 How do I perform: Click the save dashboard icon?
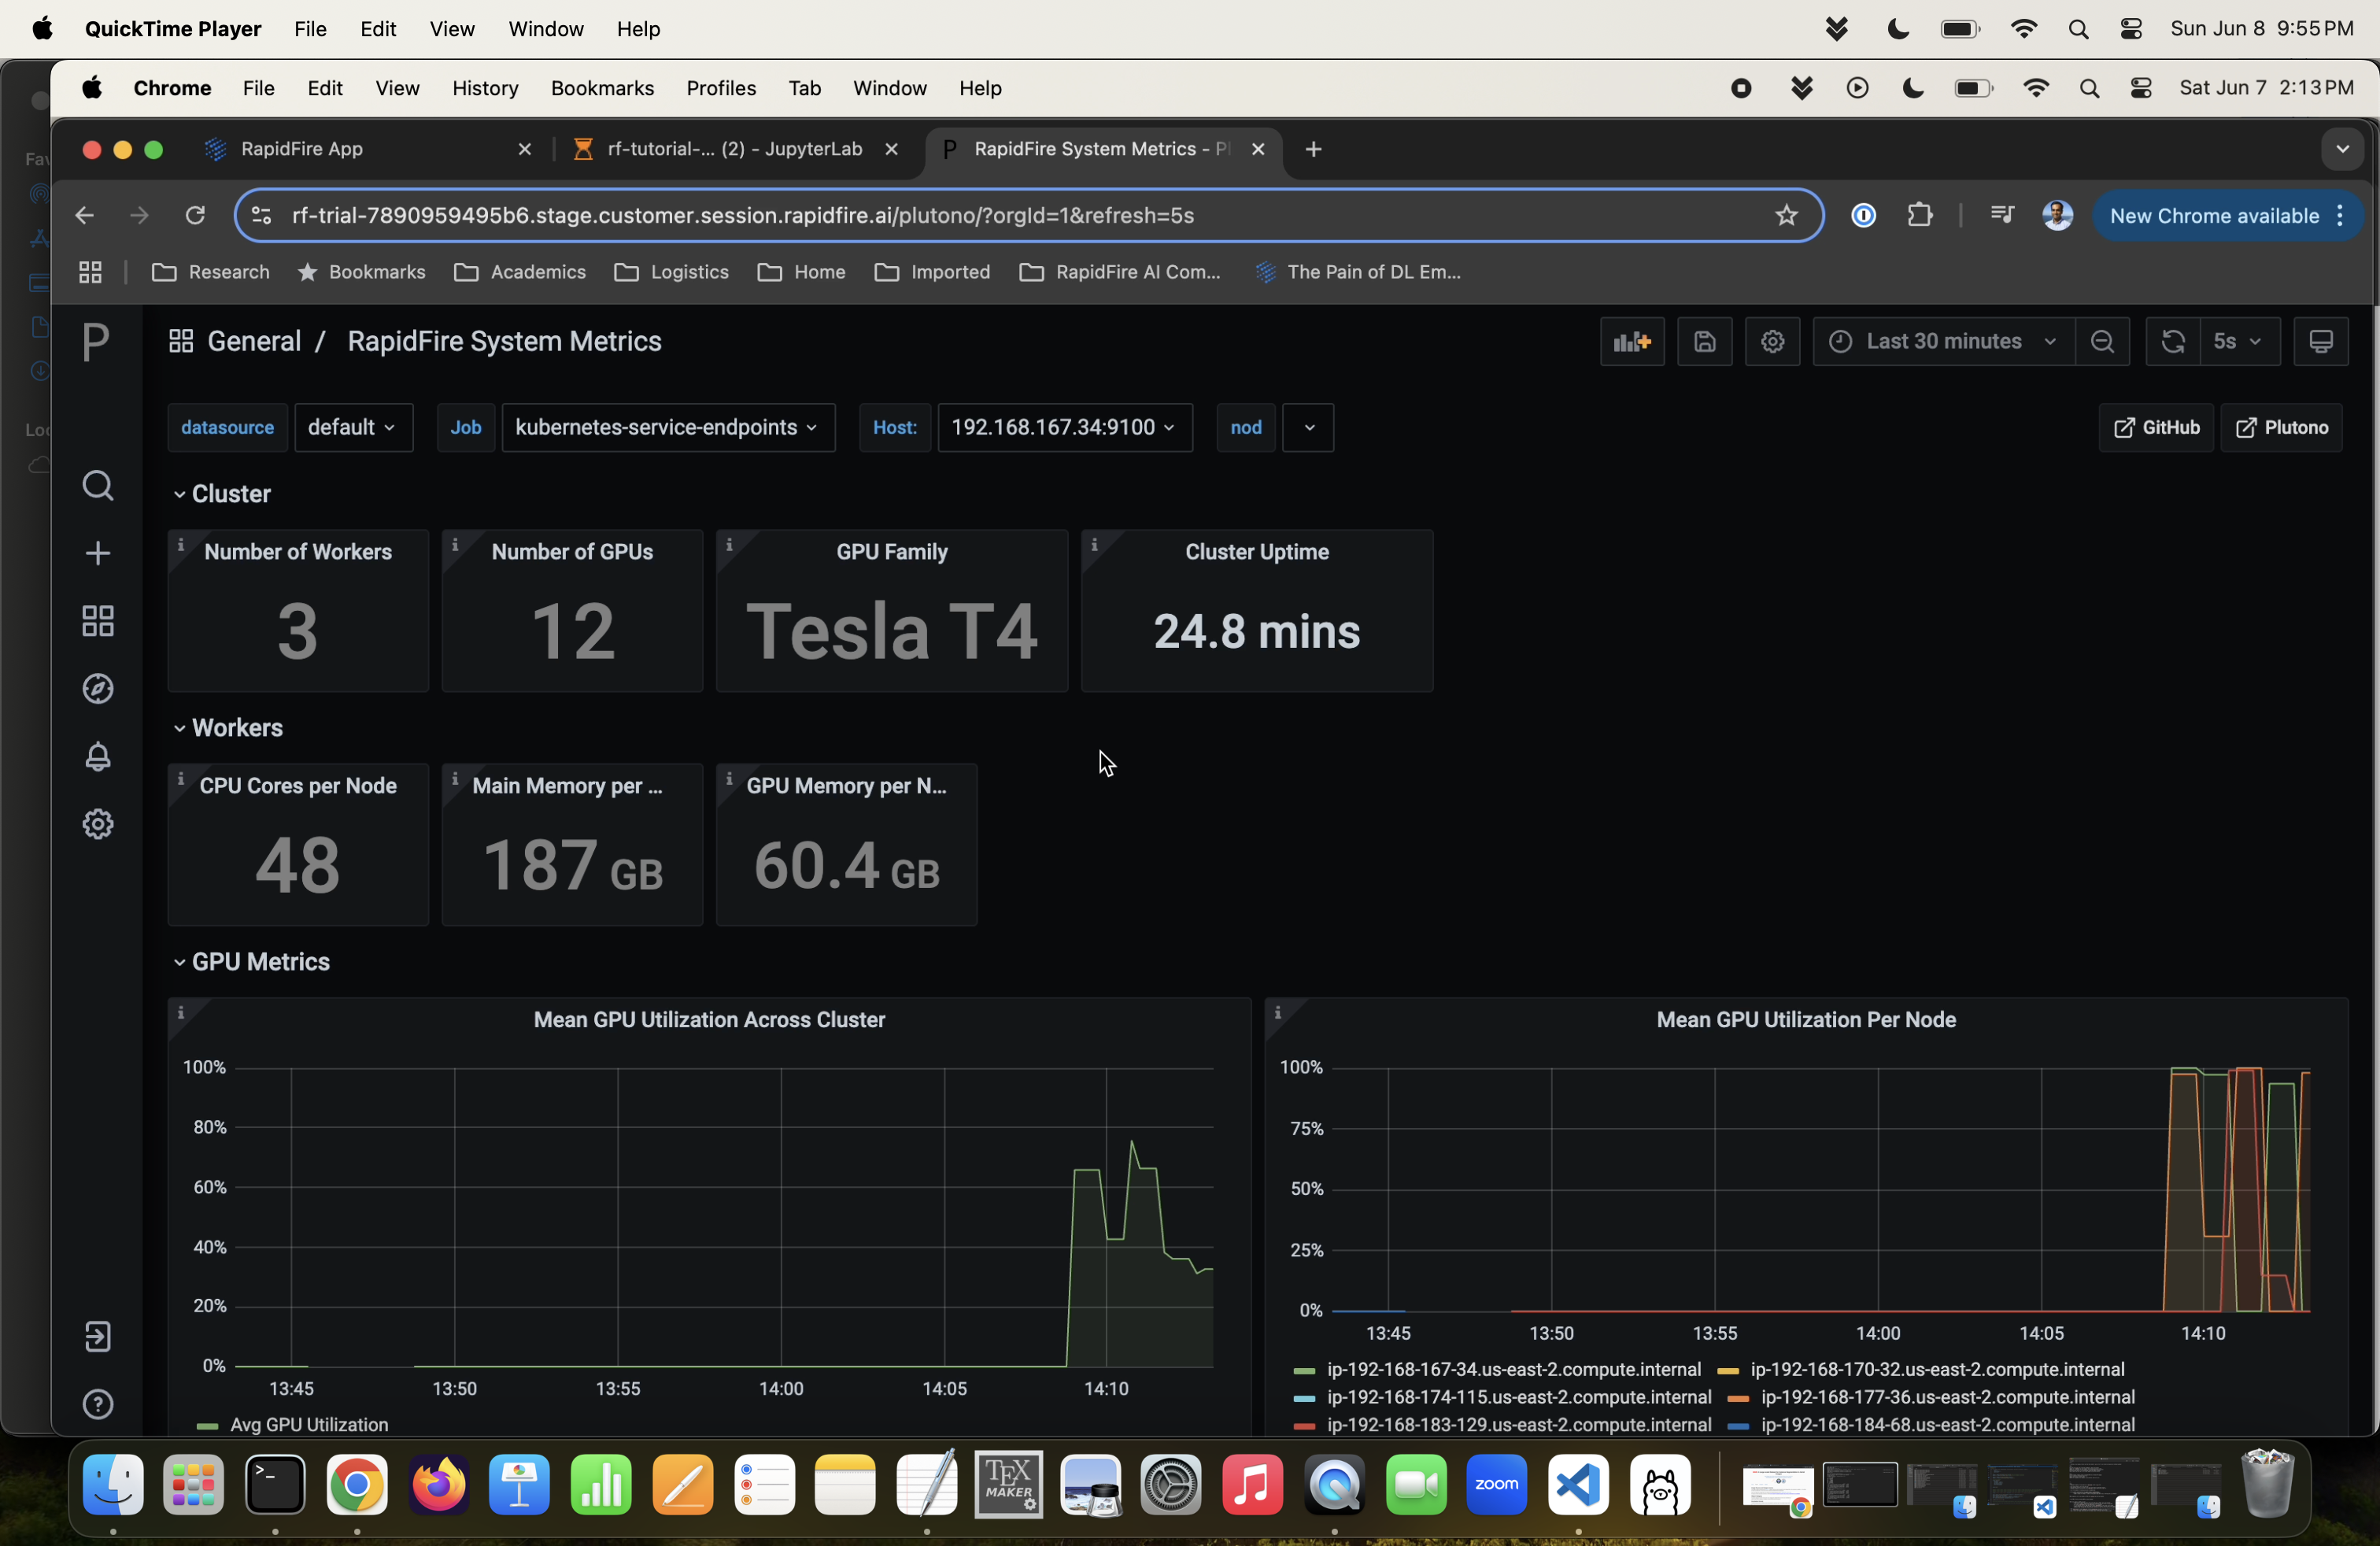coord(1705,342)
